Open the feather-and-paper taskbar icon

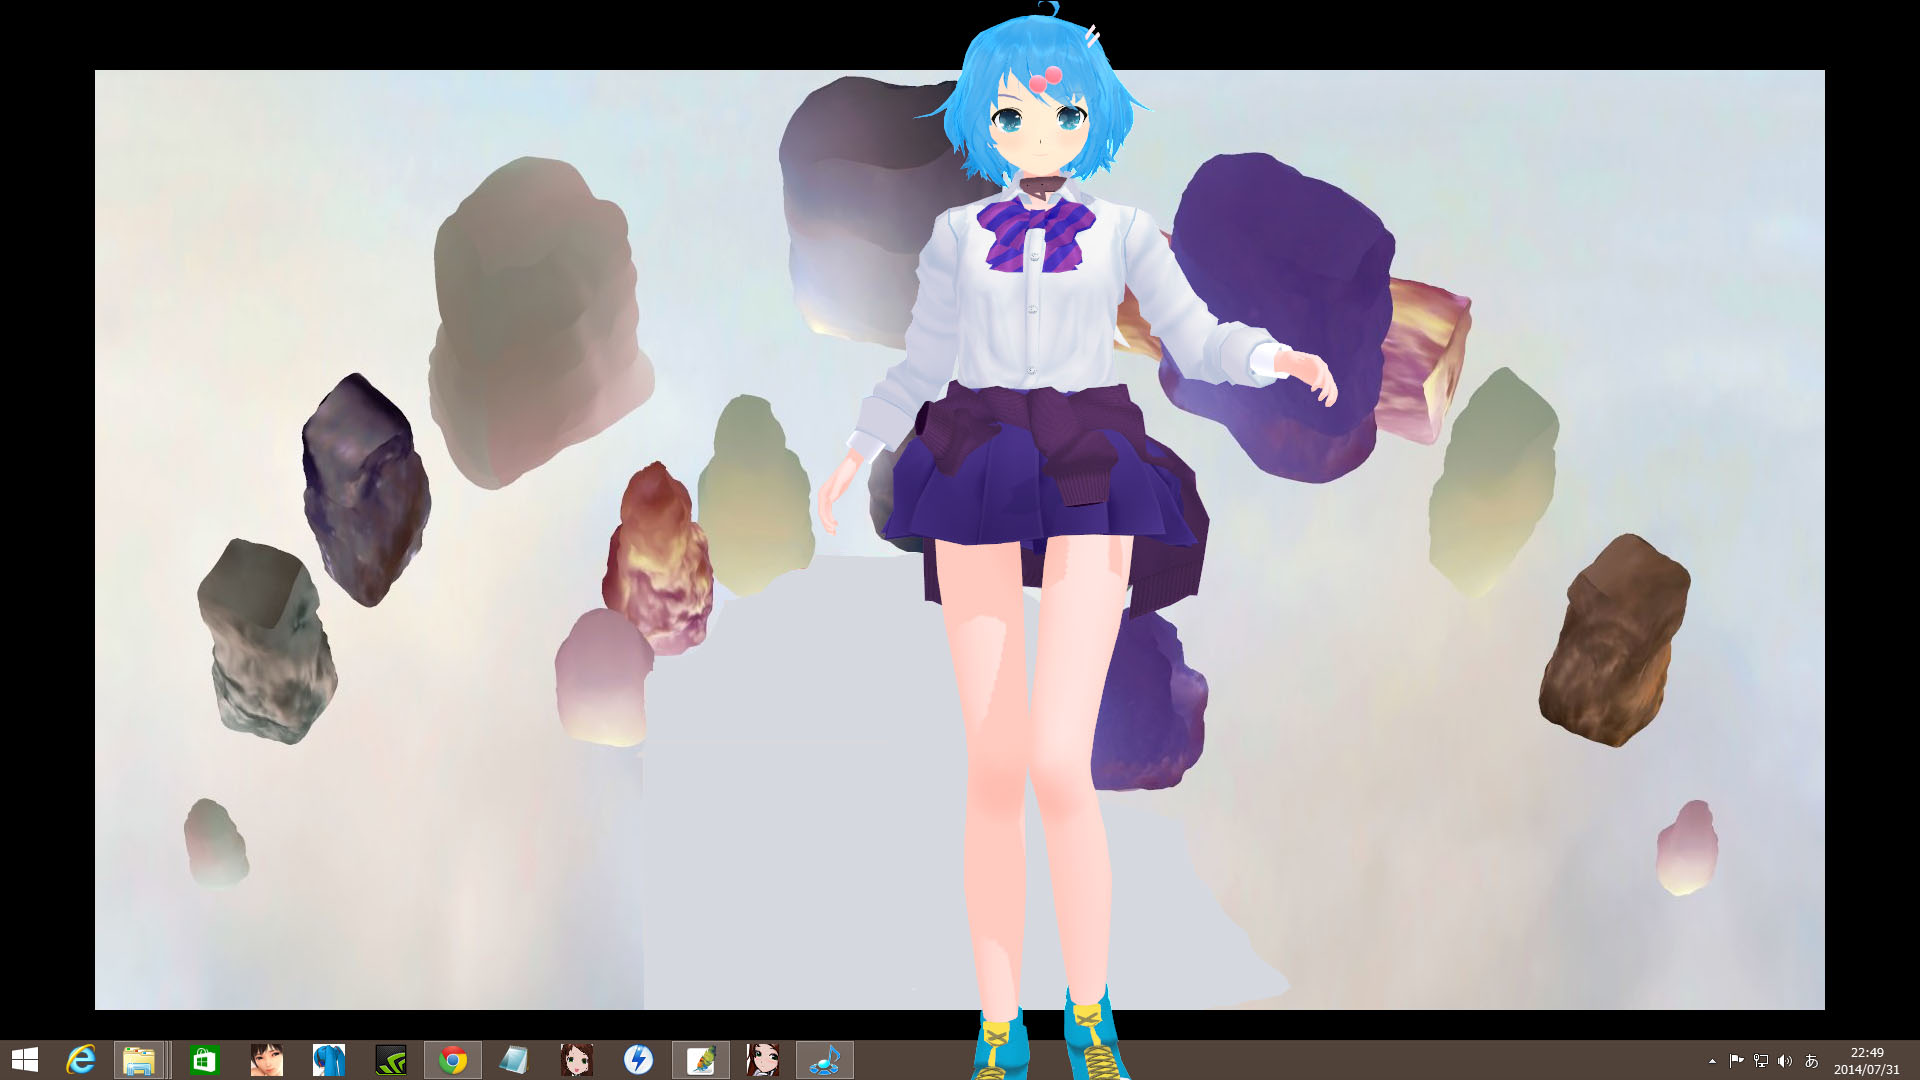[x=701, y=1060]
